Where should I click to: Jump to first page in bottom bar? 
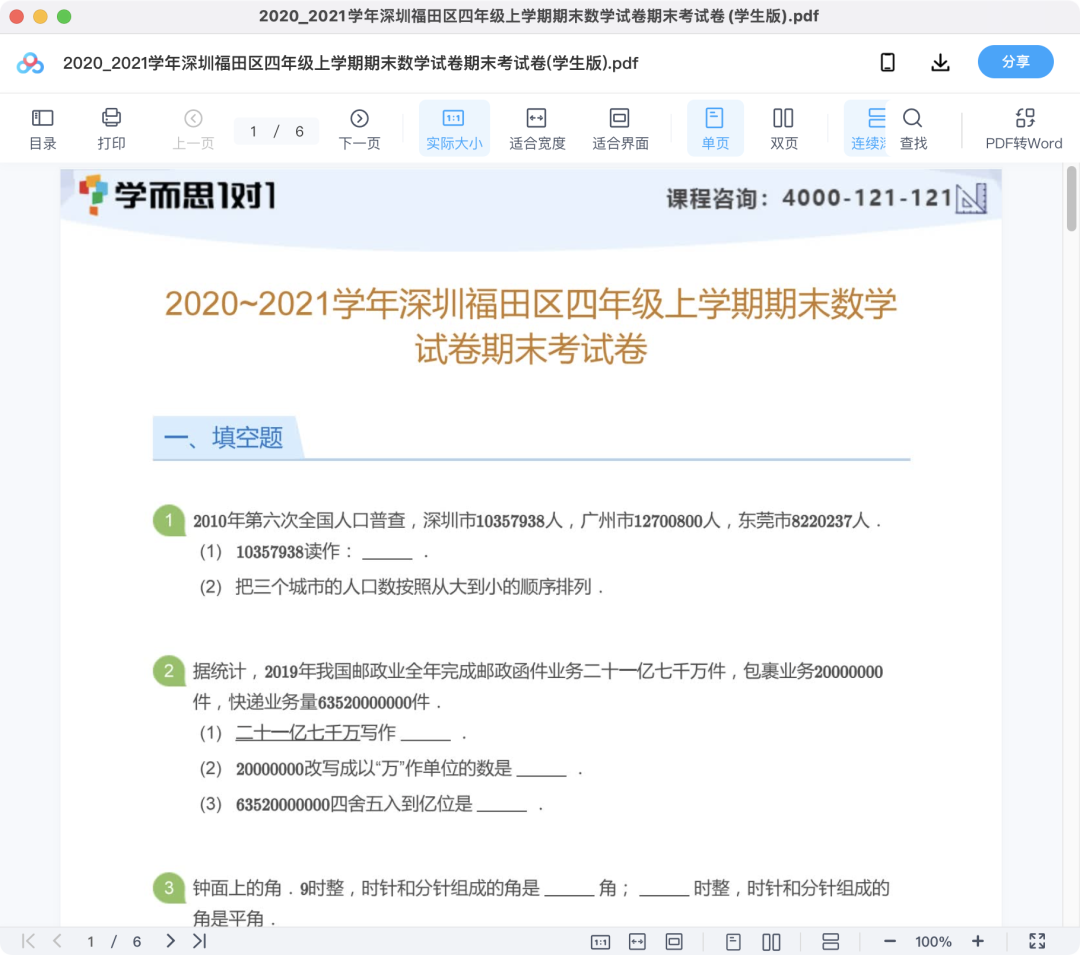click(28, 941)
